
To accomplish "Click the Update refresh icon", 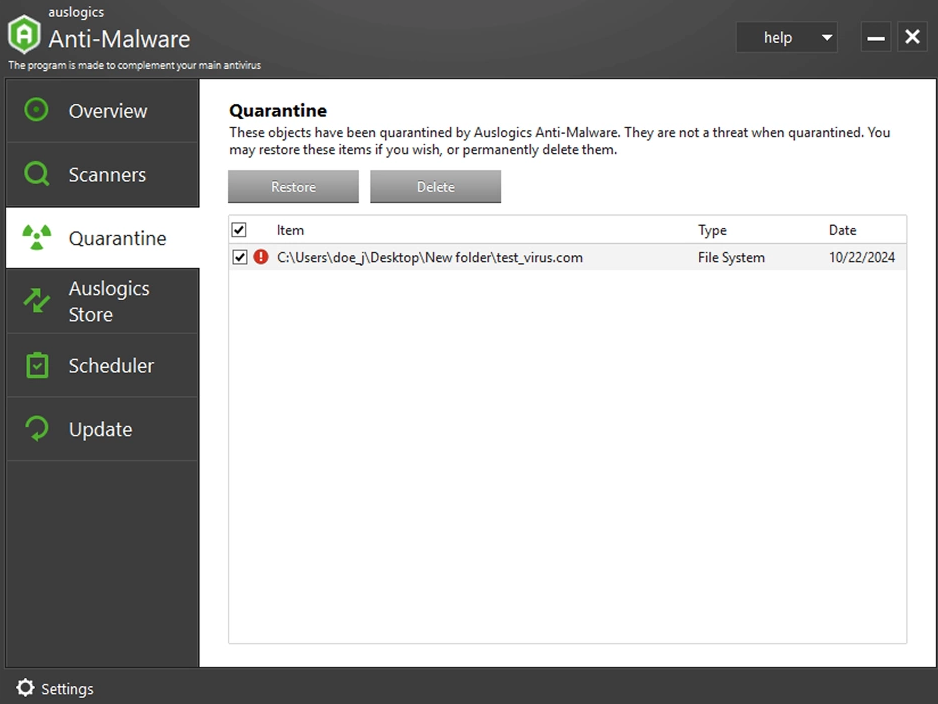I will pyautogui.click(x=37, y=429).
